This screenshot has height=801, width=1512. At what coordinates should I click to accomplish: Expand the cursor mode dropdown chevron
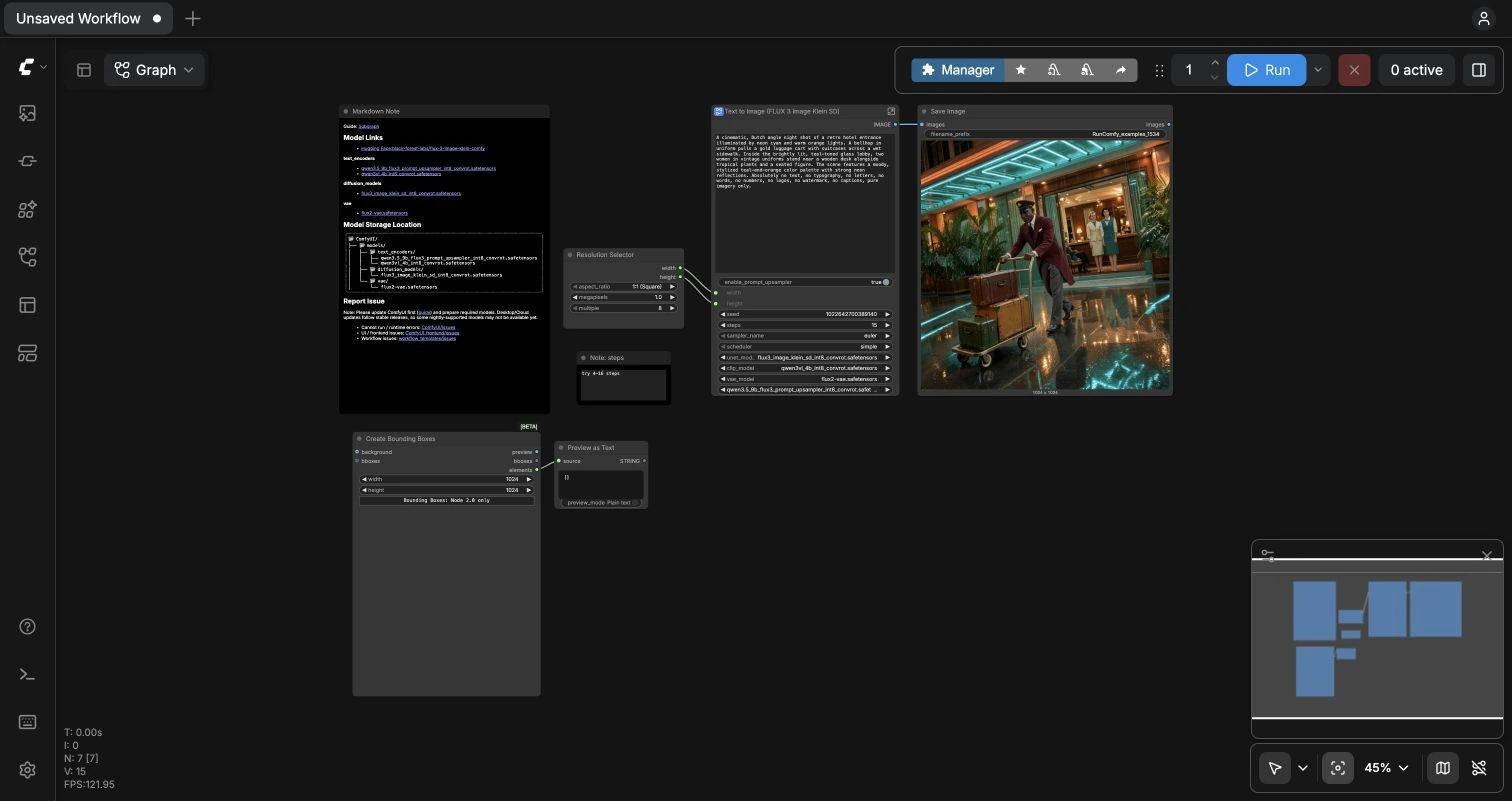click(1302, 768)
